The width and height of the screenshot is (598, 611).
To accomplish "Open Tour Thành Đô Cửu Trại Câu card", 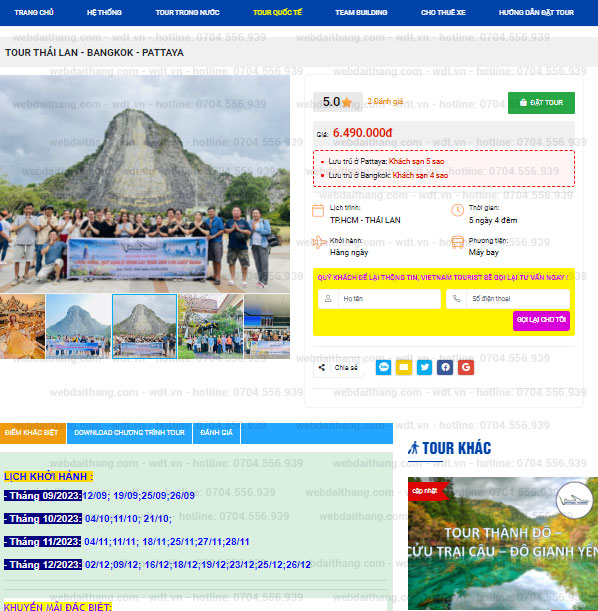I will coord(503,543).
